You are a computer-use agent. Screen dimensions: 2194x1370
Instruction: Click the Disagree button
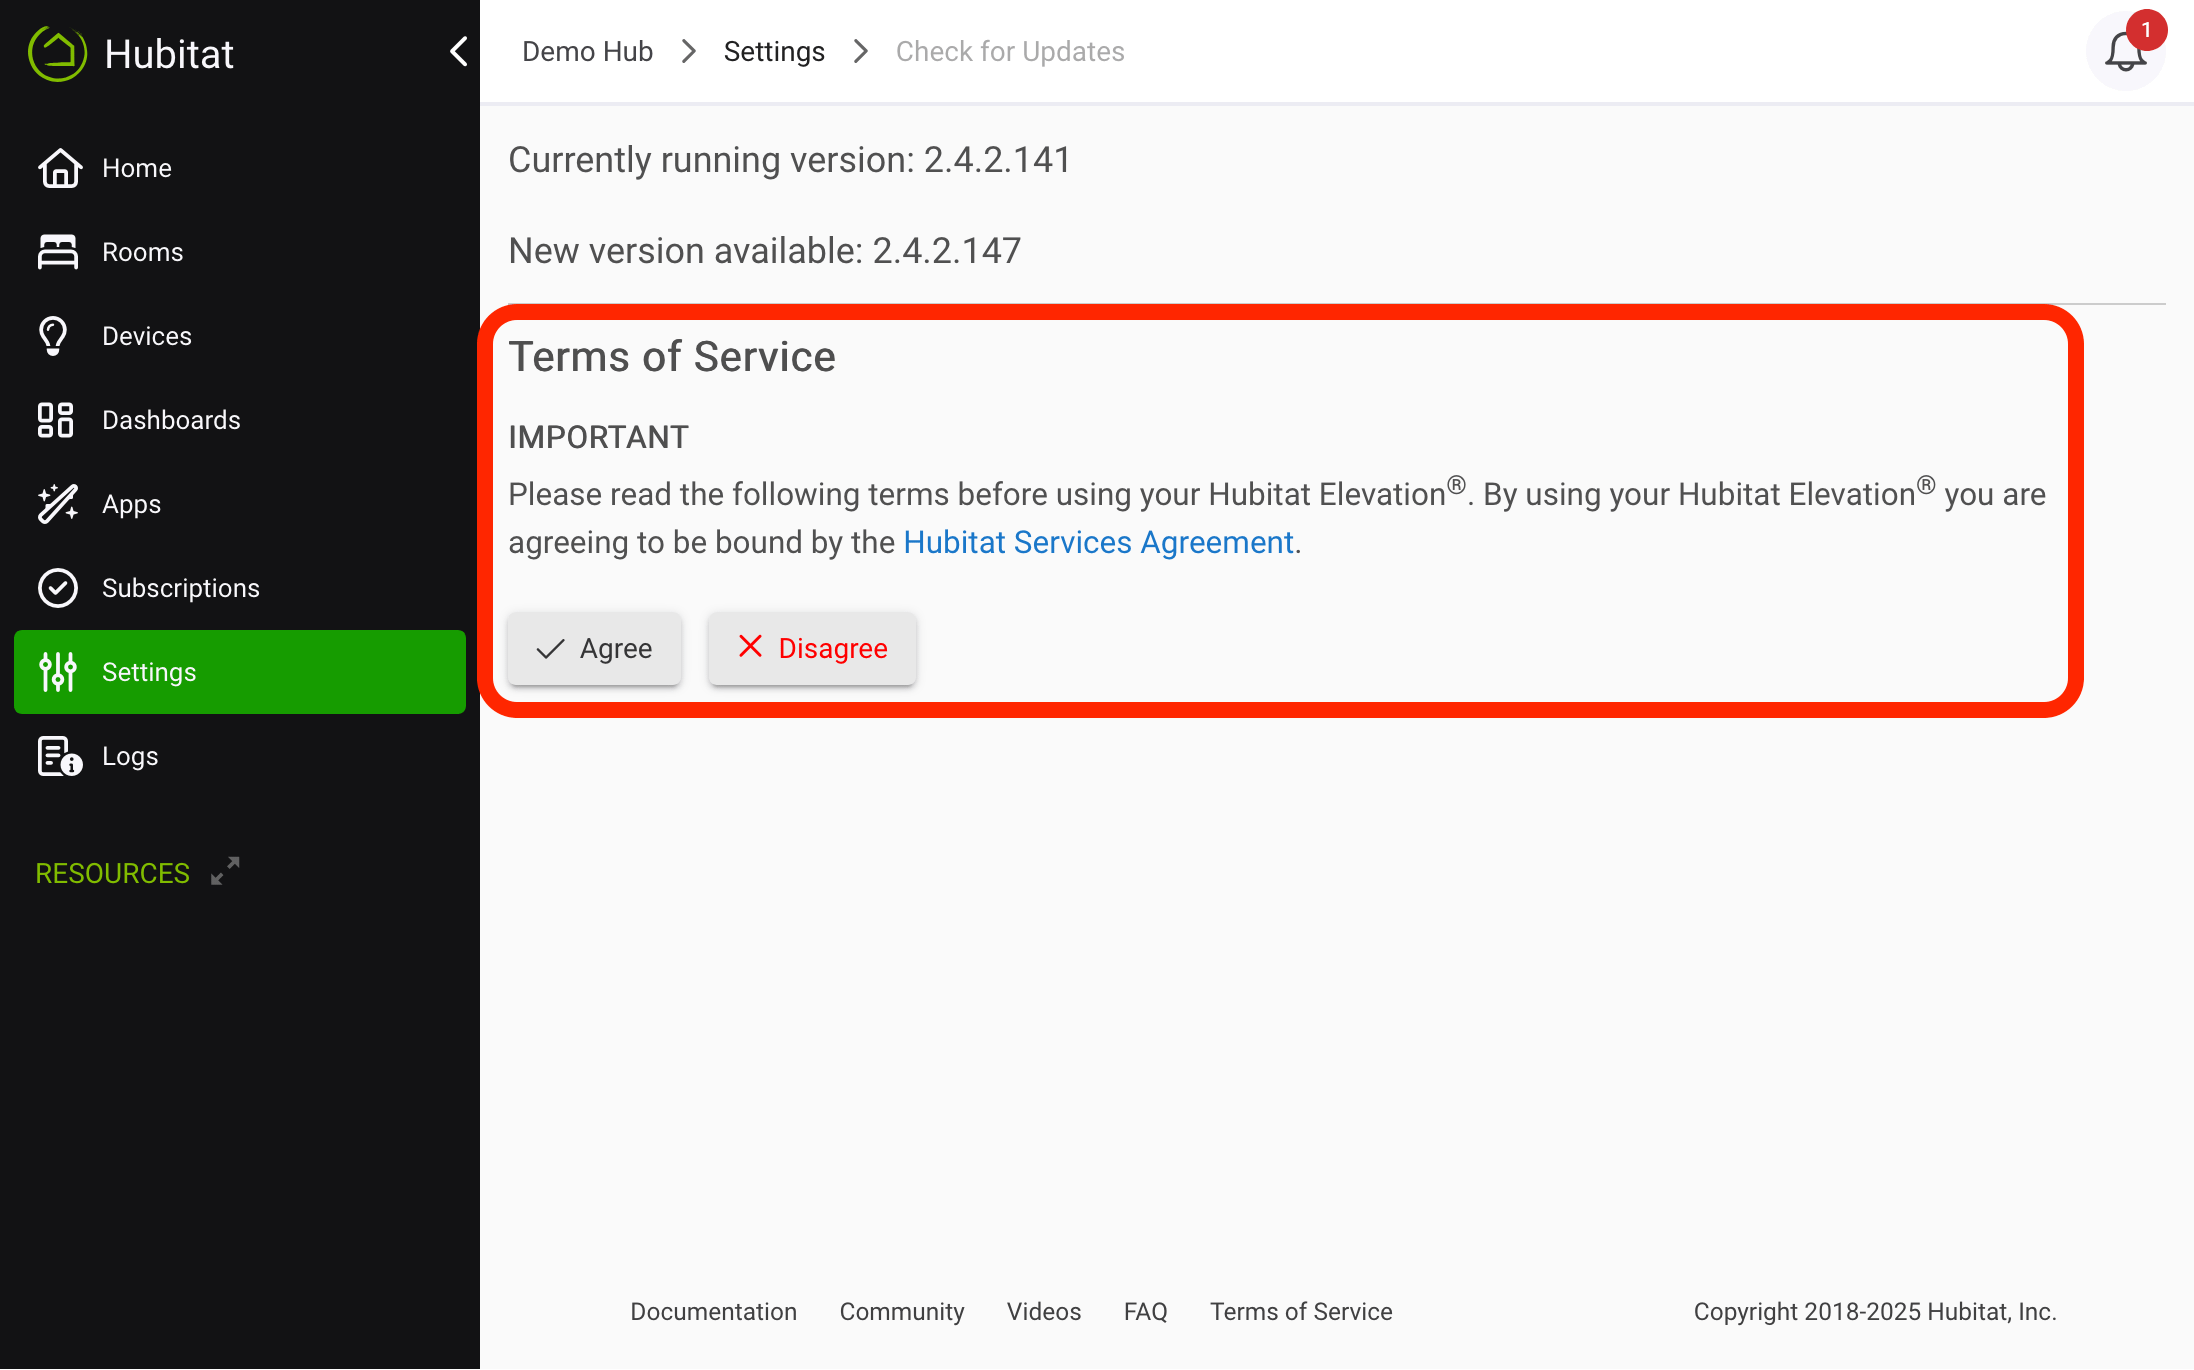coord(812,648)
